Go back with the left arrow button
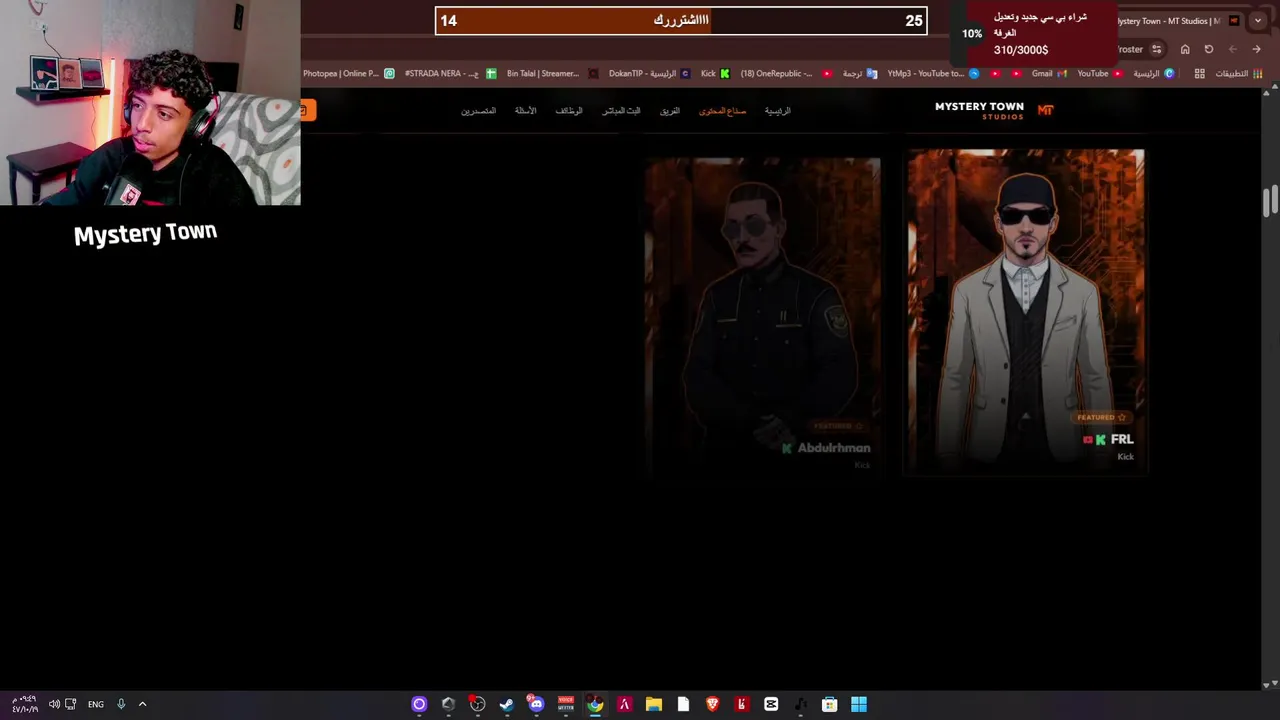1280x720 pixels. [1233, 49]
